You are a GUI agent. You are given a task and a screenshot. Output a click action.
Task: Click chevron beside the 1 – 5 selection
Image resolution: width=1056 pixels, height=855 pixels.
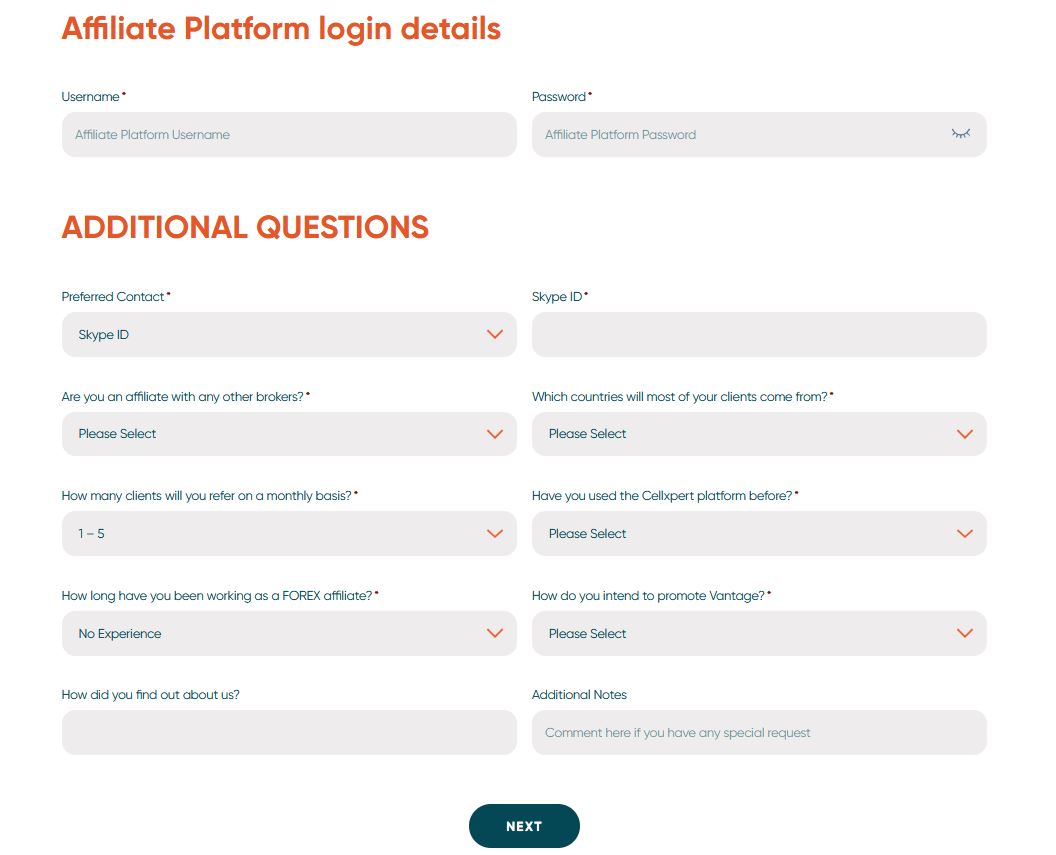(495, 534)
